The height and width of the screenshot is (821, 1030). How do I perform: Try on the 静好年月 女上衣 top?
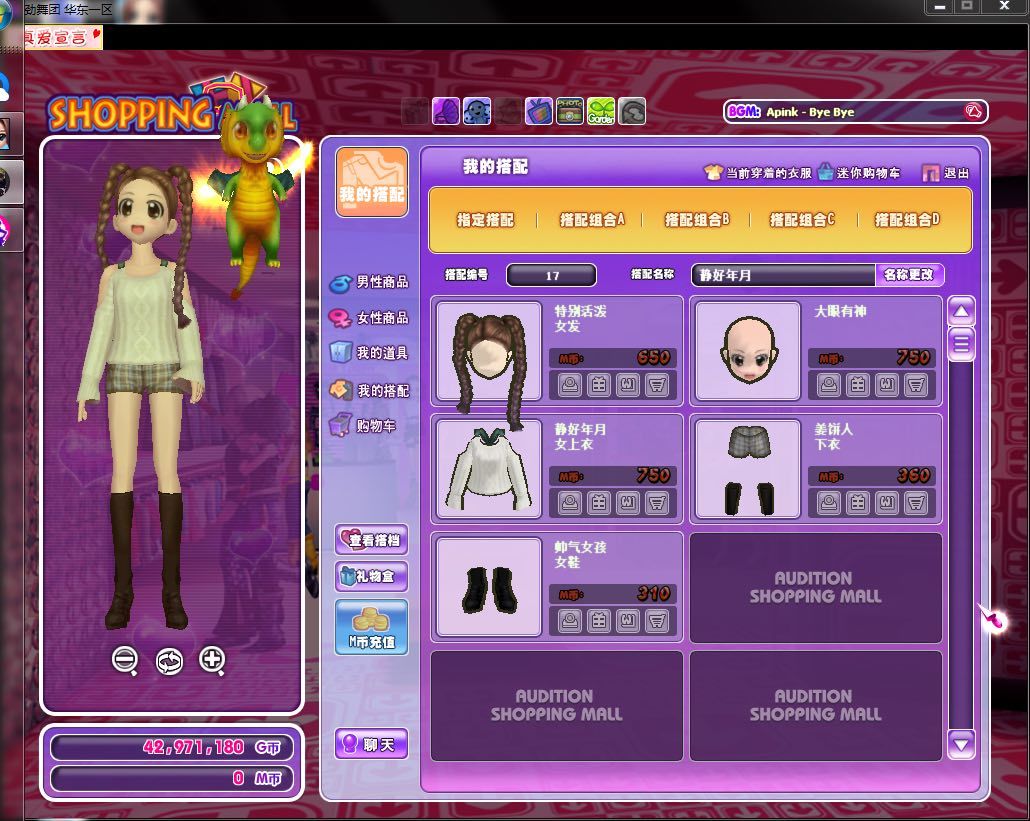click(570, 502)
